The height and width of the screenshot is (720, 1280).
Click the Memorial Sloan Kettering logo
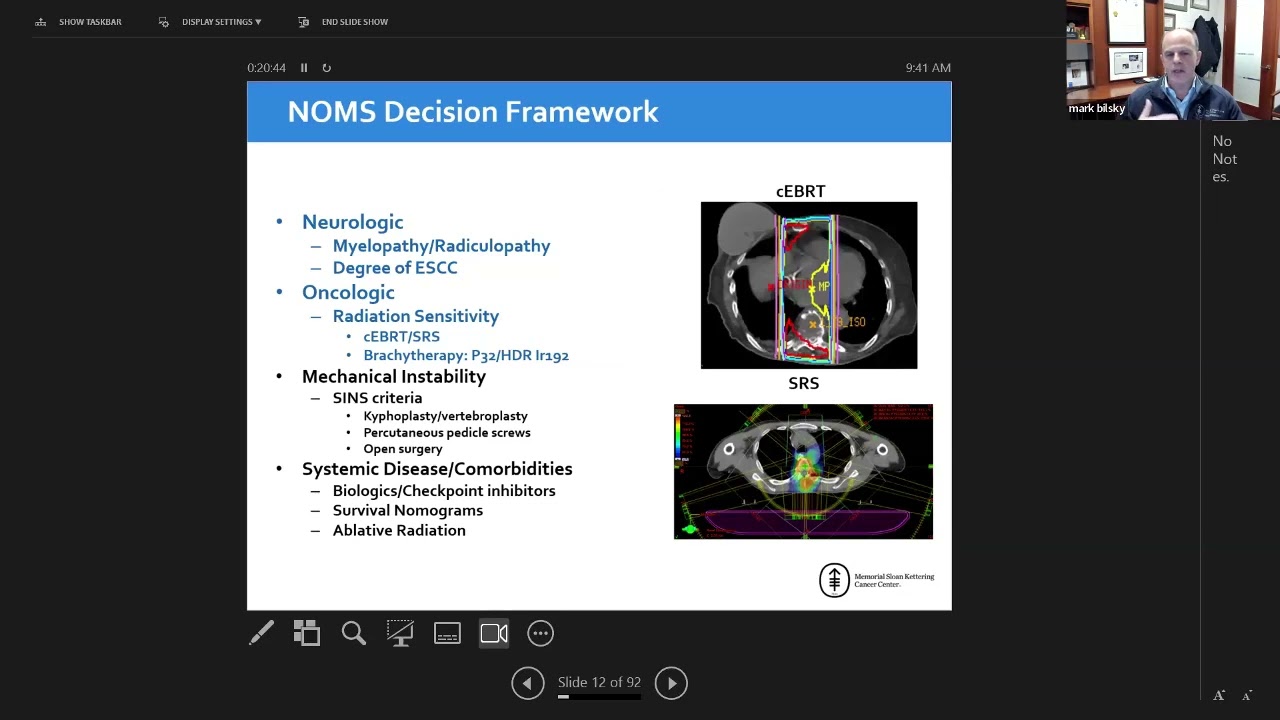coord(877,580)
